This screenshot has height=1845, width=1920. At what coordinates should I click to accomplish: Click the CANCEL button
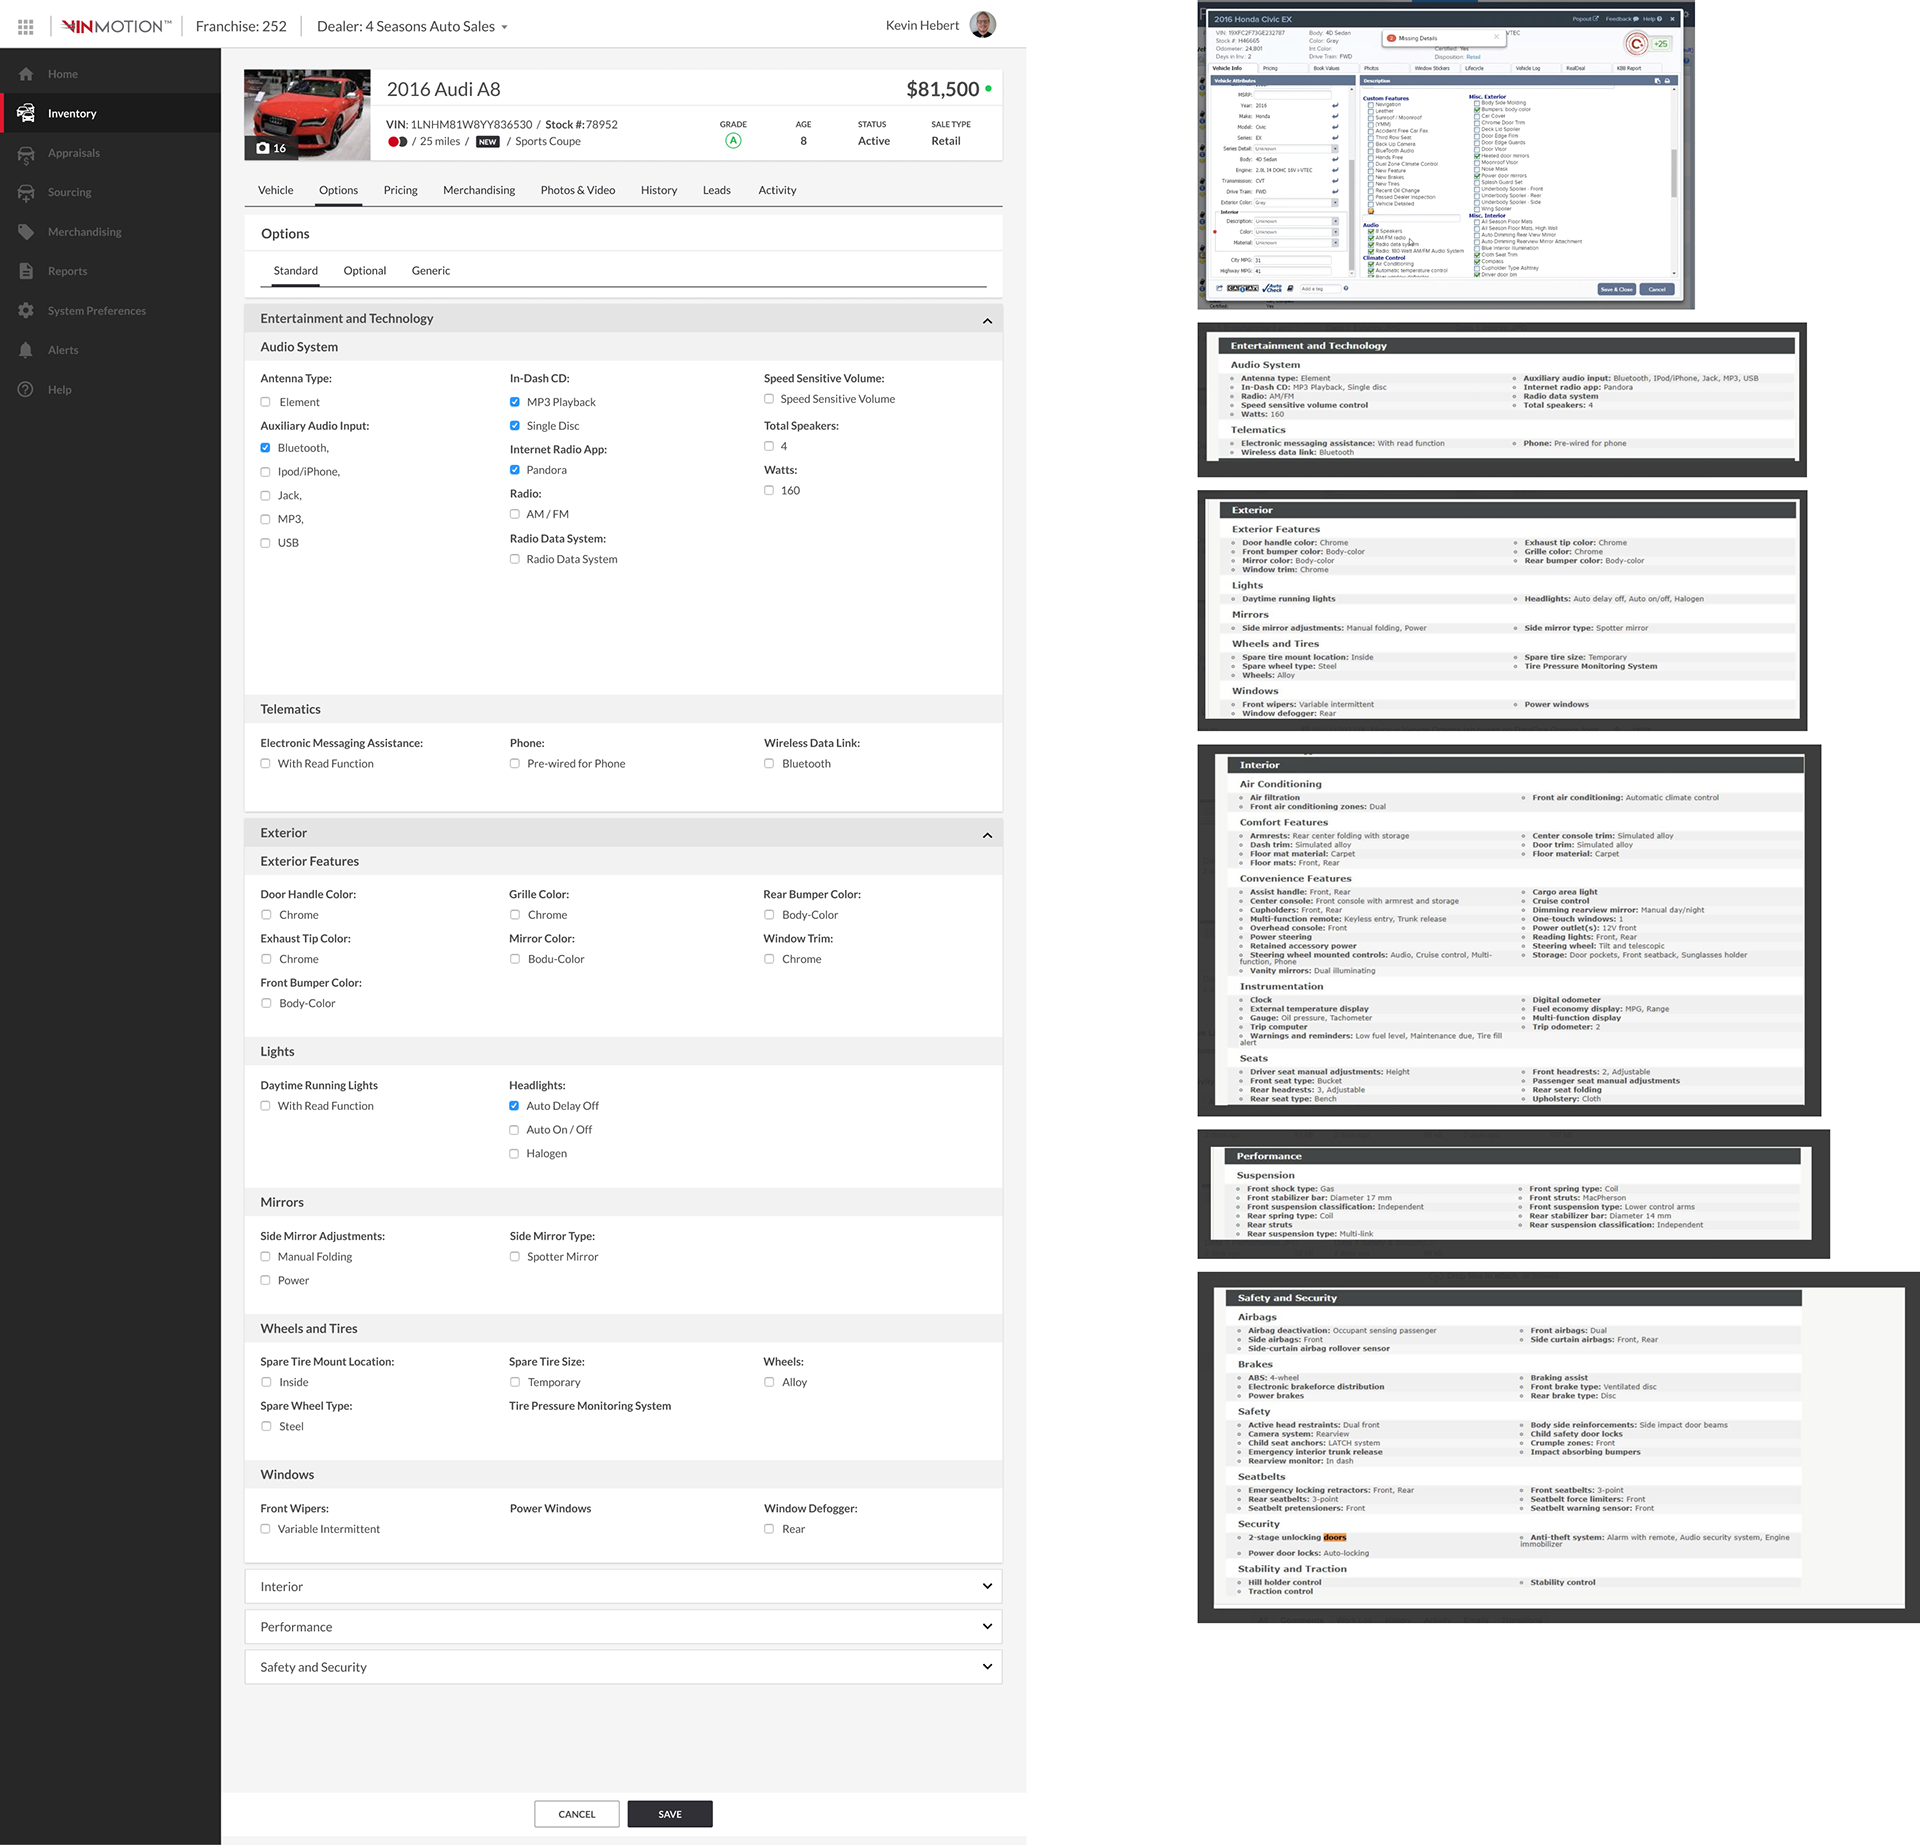(577, 1814)
